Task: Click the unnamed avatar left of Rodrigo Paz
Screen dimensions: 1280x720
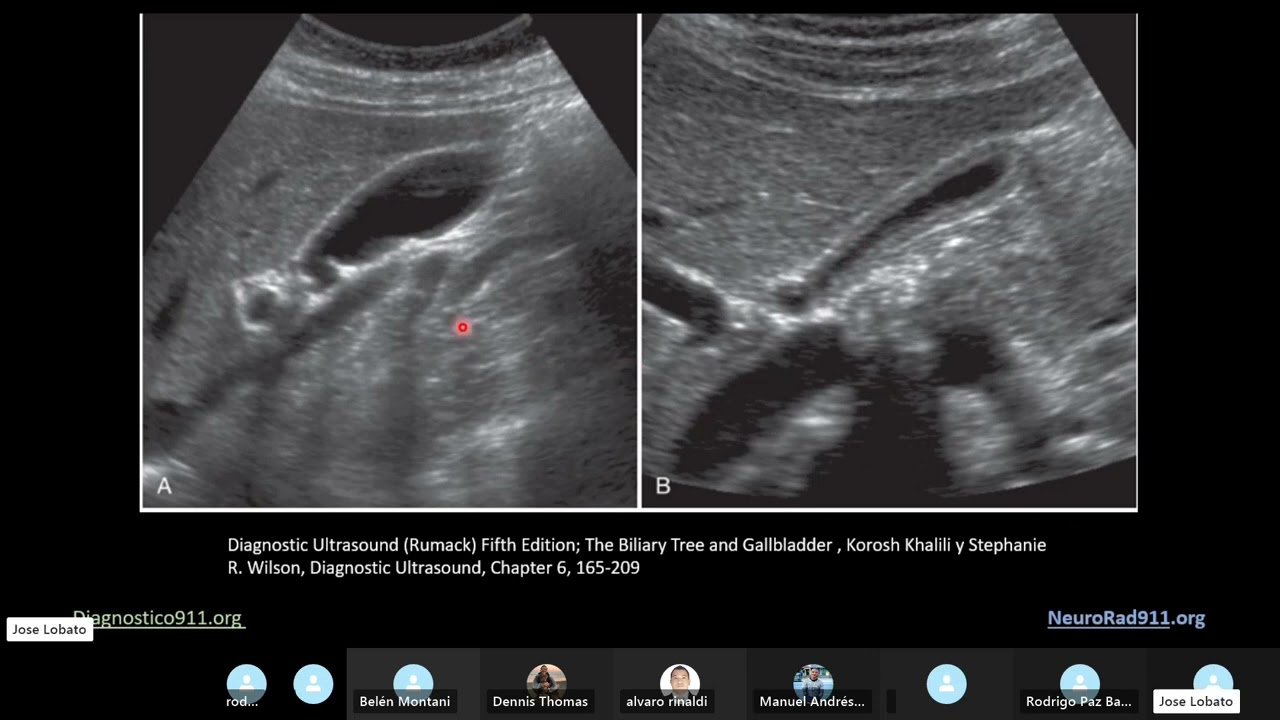Action: coord(946,684)
